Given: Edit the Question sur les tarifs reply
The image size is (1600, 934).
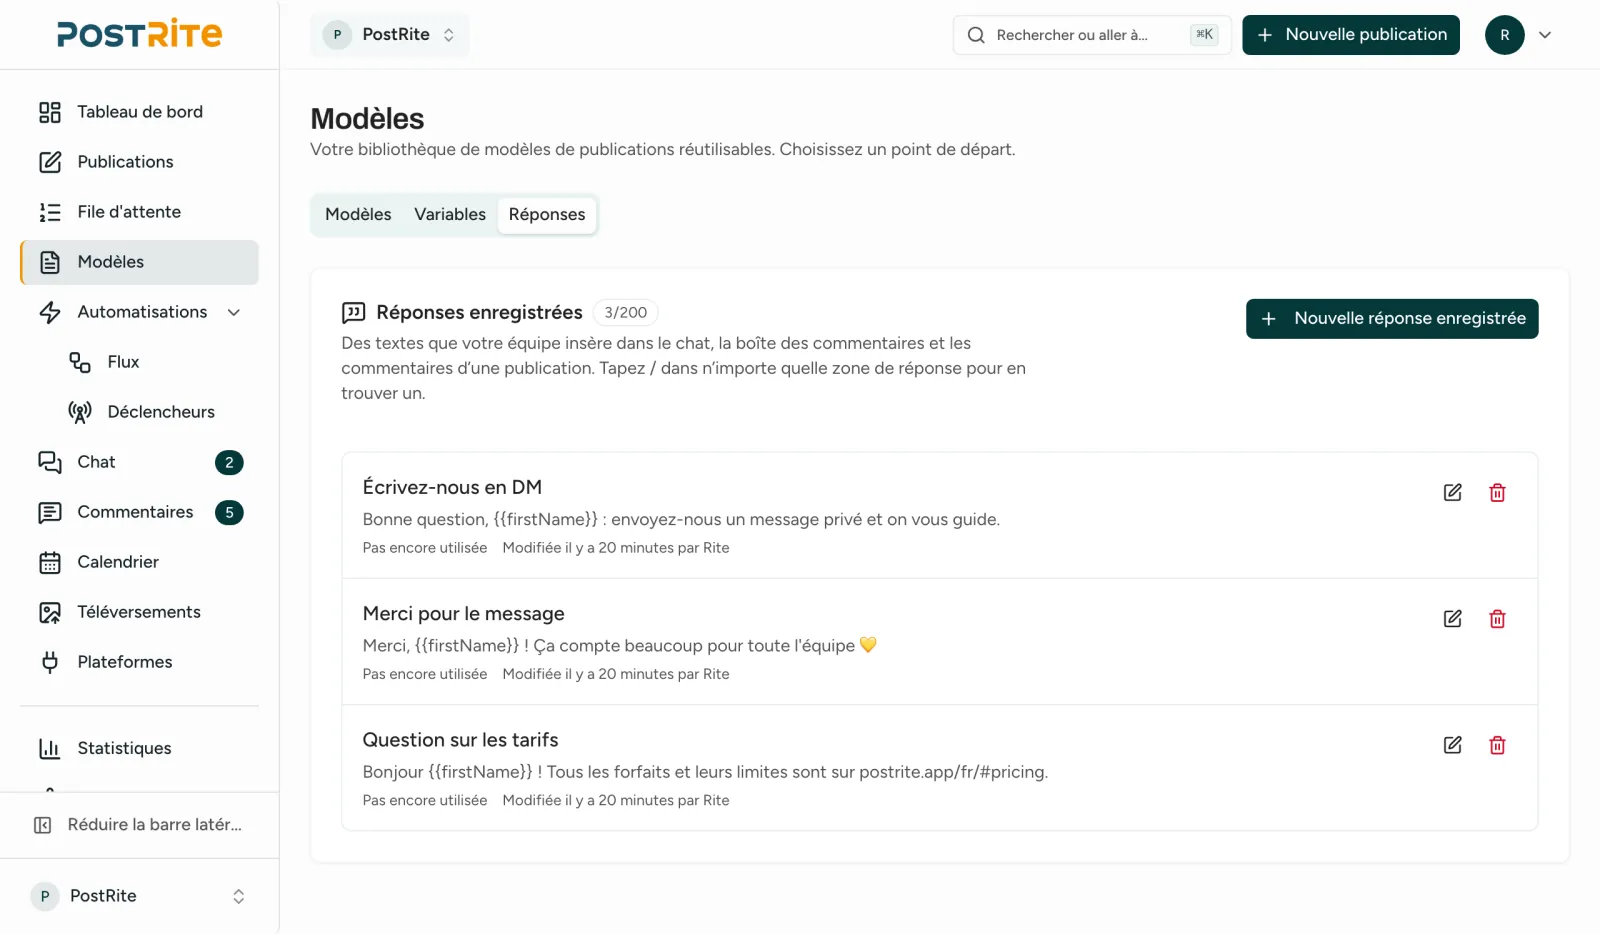Looking at the screenshot, I should point(1453,745).
